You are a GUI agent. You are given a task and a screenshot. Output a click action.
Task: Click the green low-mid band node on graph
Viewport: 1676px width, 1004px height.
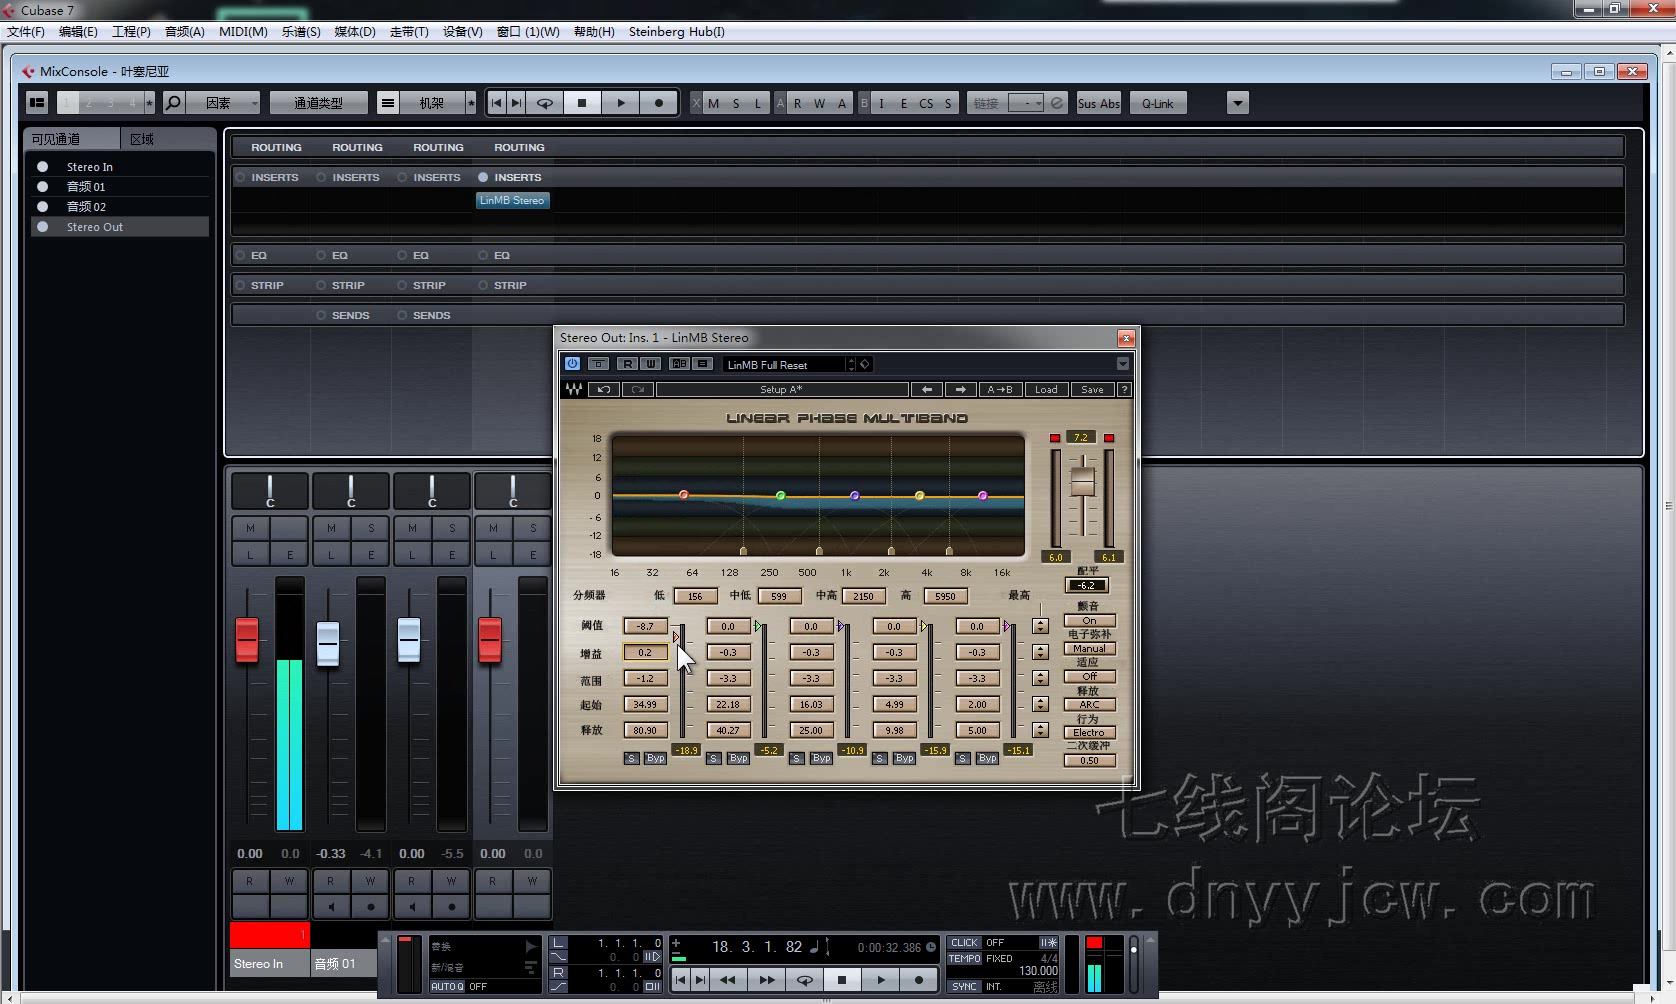(x=781, y=496)
